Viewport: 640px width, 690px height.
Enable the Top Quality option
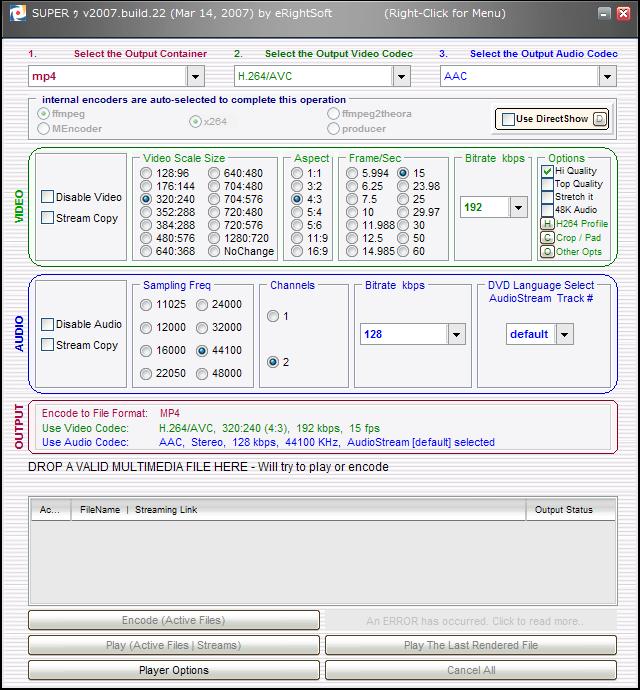coord(547,184)
